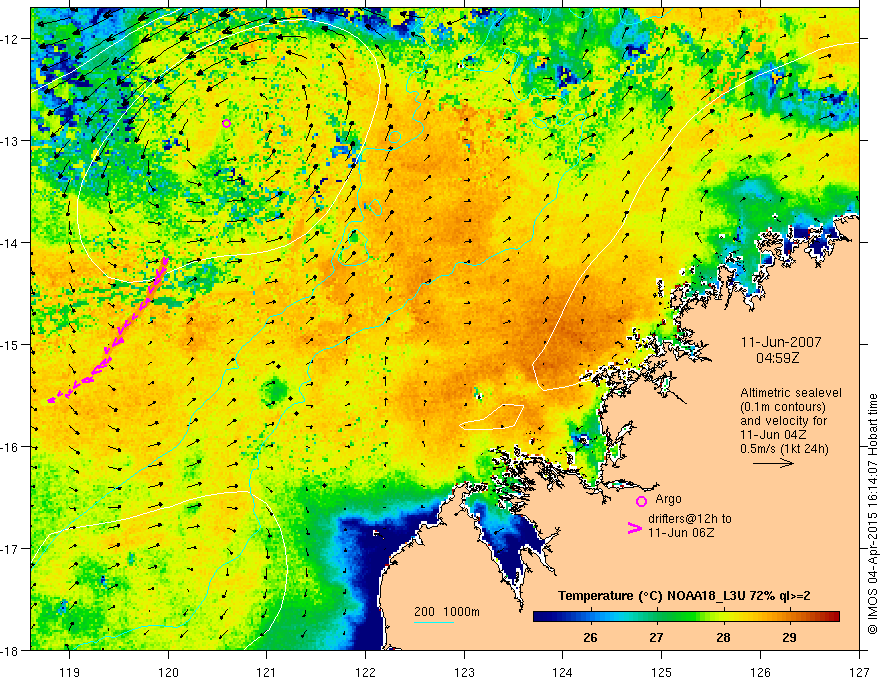Click the '11-Jun 04Z' text line
Screen dimensions: 880x680
[774, 435]
